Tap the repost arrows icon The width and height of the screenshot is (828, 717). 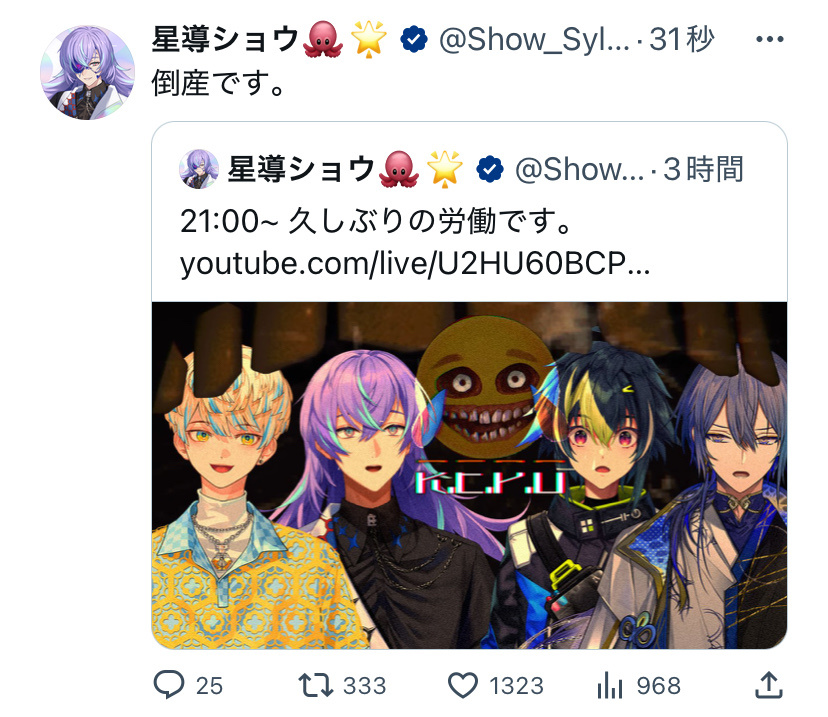coord(315,685)
